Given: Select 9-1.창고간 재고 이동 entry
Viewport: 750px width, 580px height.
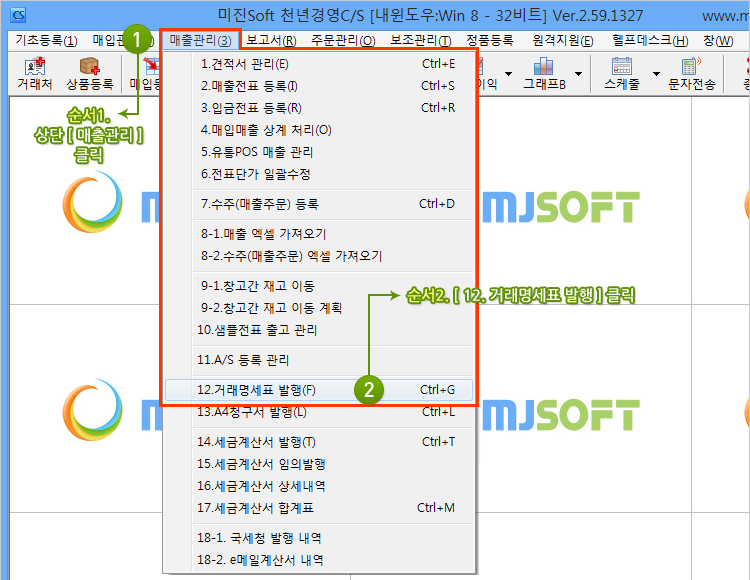Looking at the screenshot, I should [320, 286].
